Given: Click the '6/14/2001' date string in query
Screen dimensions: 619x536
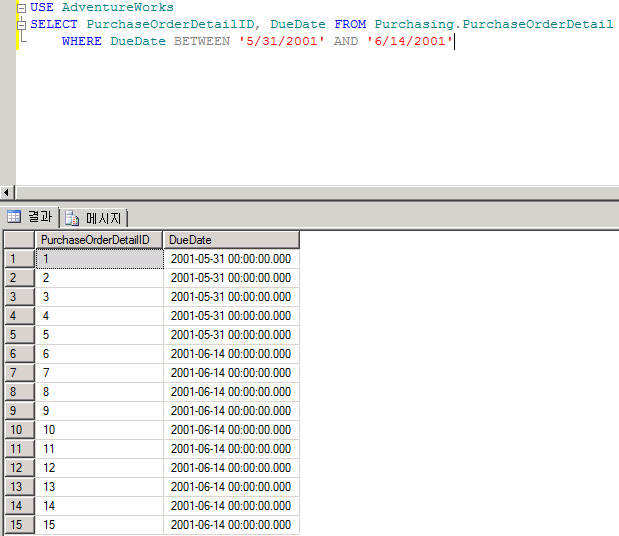Looking at the screenshot, I should (410, 41).
